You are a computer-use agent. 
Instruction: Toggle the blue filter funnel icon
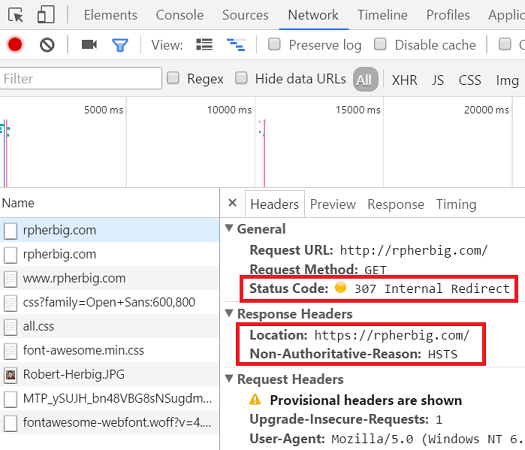(x=120, y=45)
